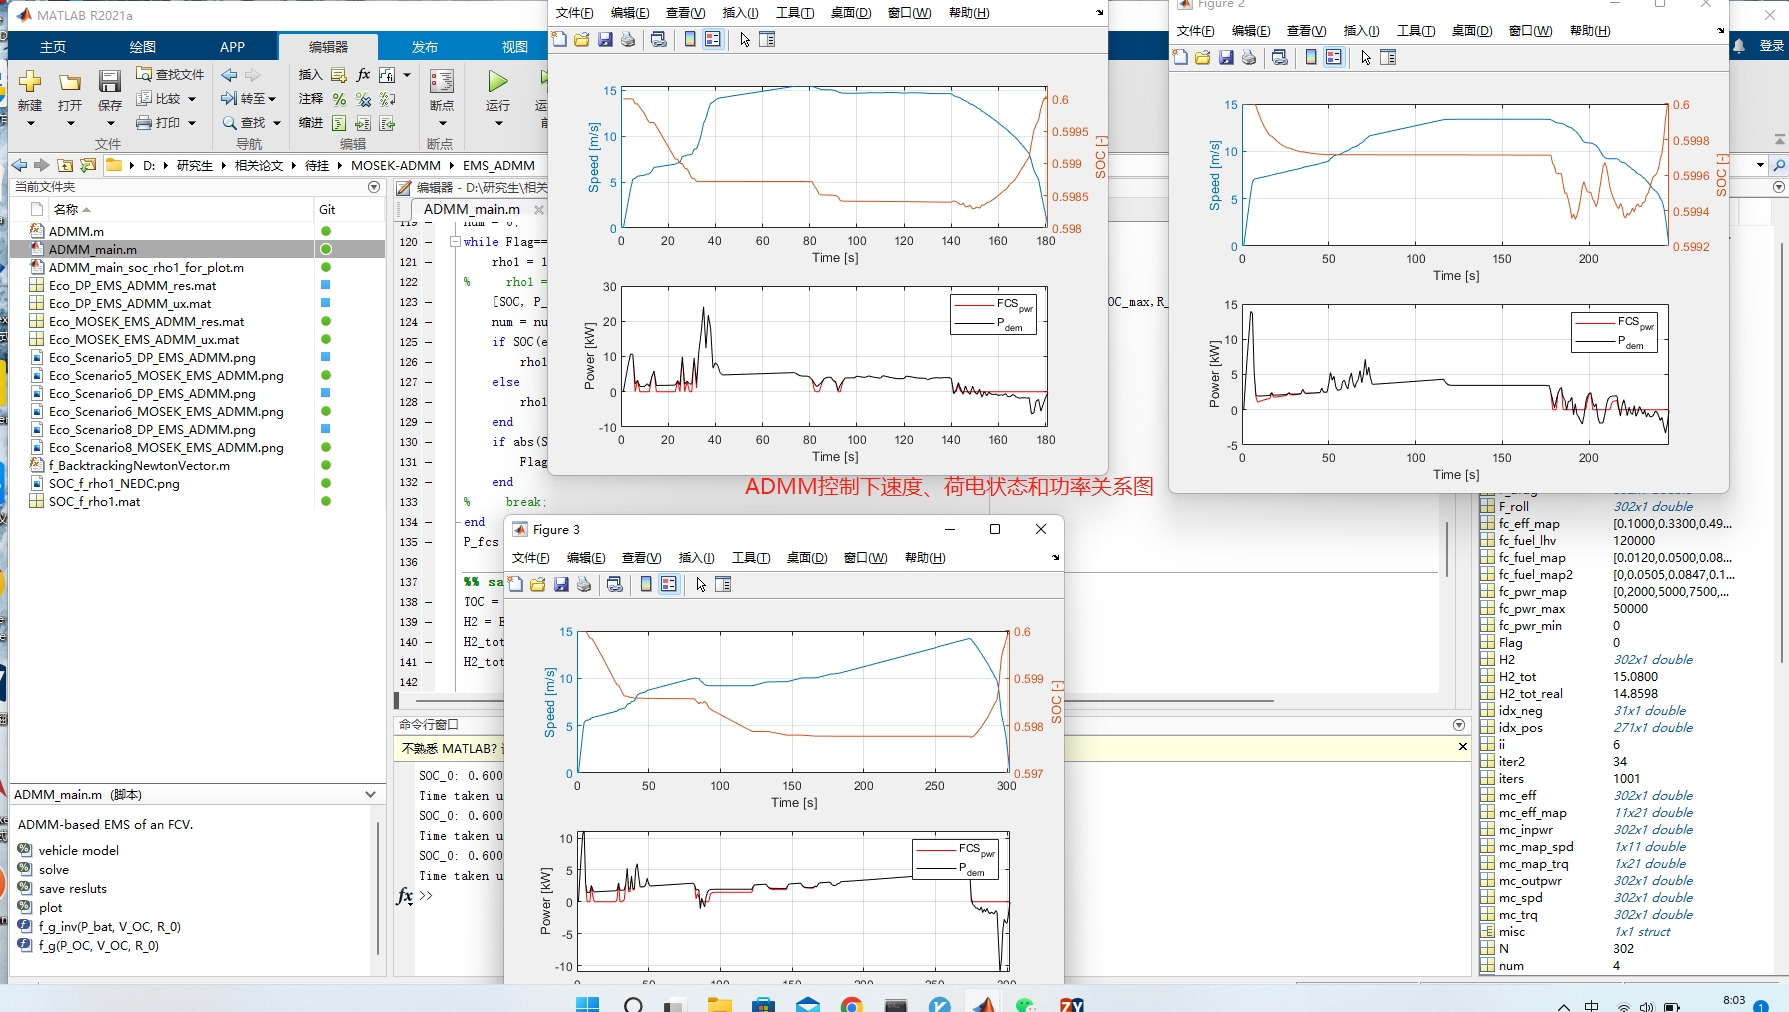Go back with the editor navigation arrow
Image resolution: width=1789 pixels, height=1012 pixels.
coord(229,75)
